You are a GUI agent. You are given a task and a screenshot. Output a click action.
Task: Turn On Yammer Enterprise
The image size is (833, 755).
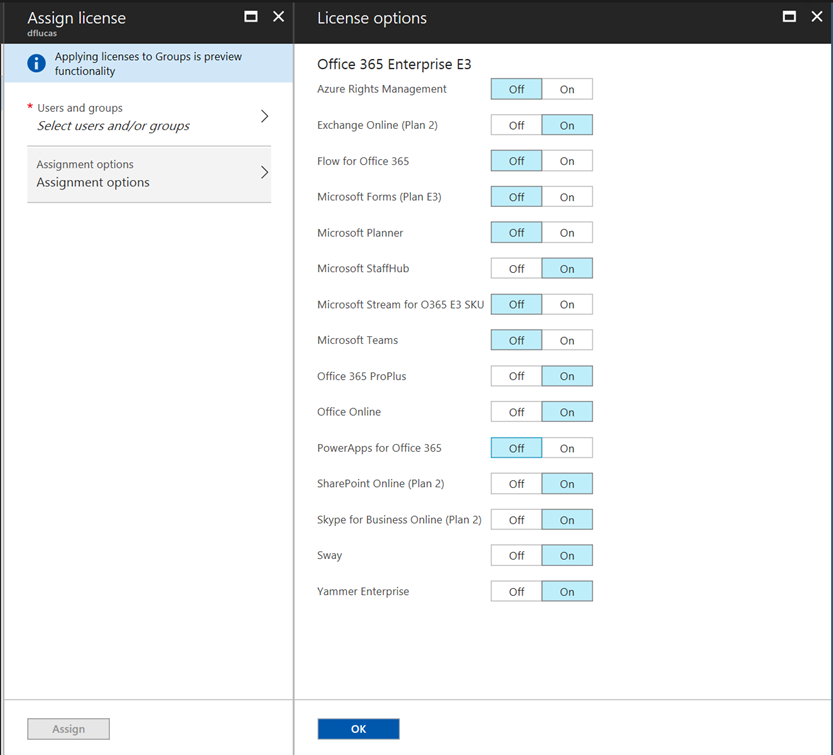567,591
